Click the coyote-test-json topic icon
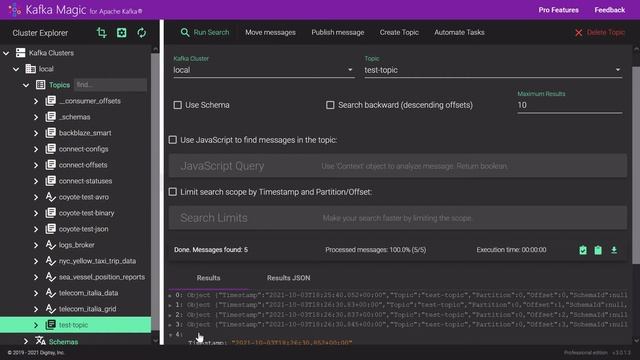640x360 pixels. tap(51, 229)
